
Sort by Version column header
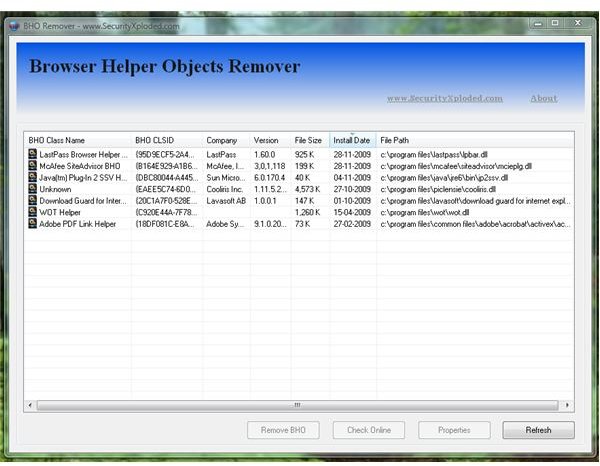pos(270,140)
